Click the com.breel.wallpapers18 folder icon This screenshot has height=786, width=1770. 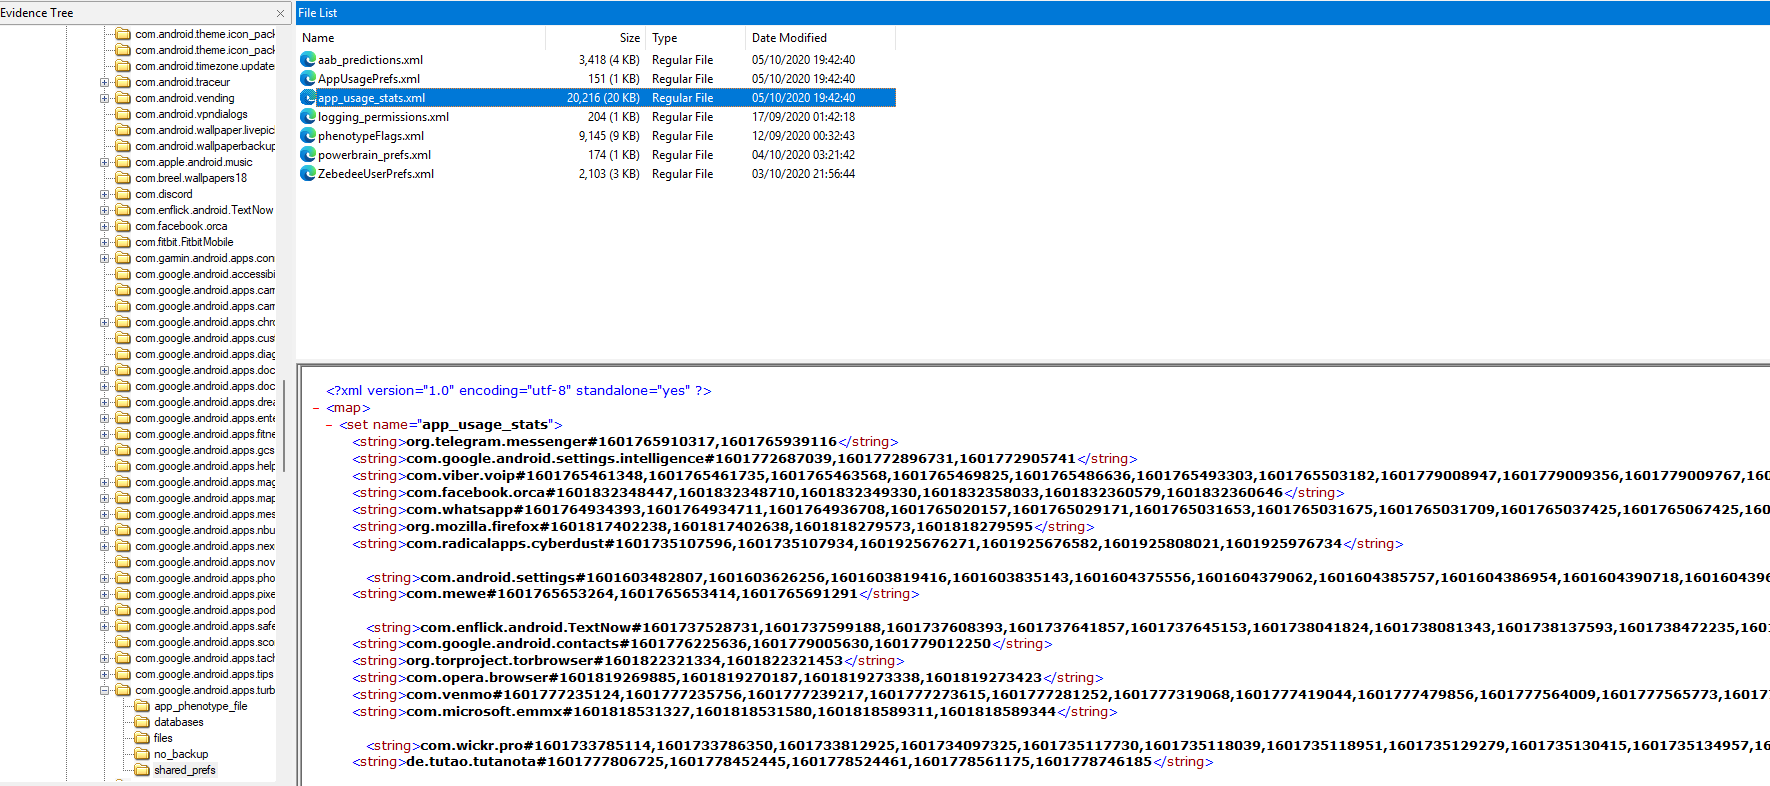[x=123, y=178]
